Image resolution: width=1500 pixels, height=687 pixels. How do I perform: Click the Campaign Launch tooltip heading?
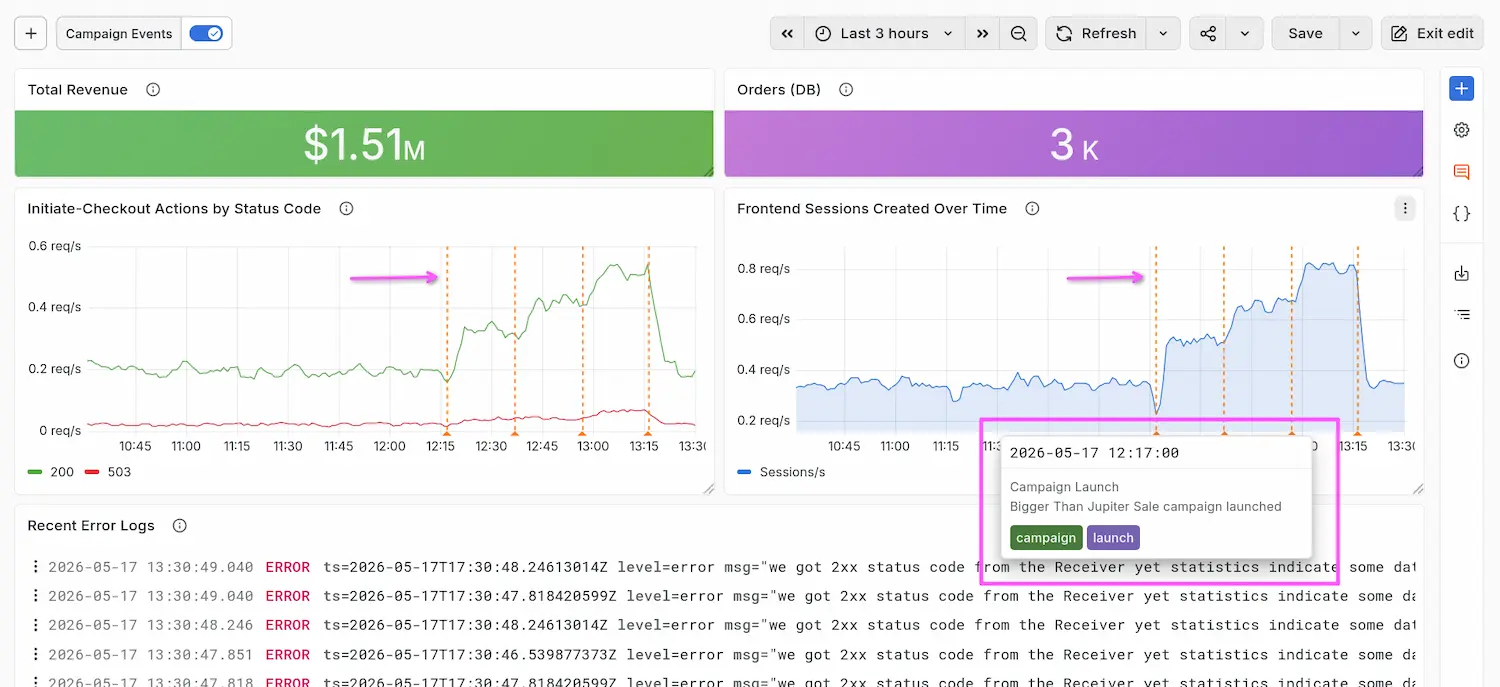coord(1064,487)
